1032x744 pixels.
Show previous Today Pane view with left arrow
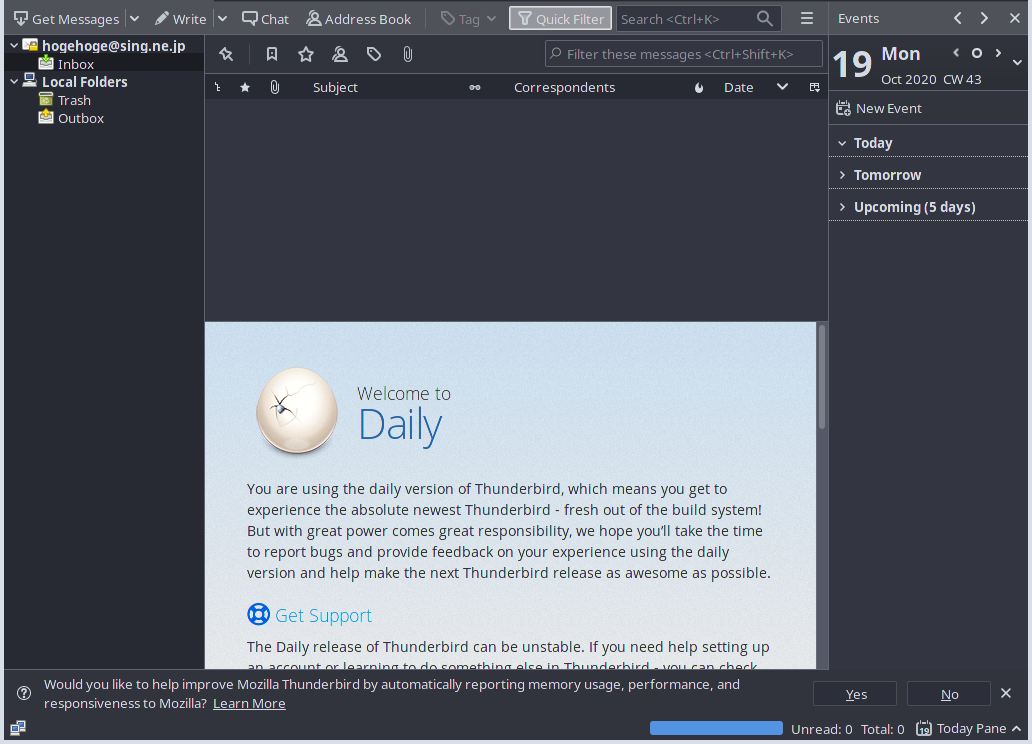958,18
